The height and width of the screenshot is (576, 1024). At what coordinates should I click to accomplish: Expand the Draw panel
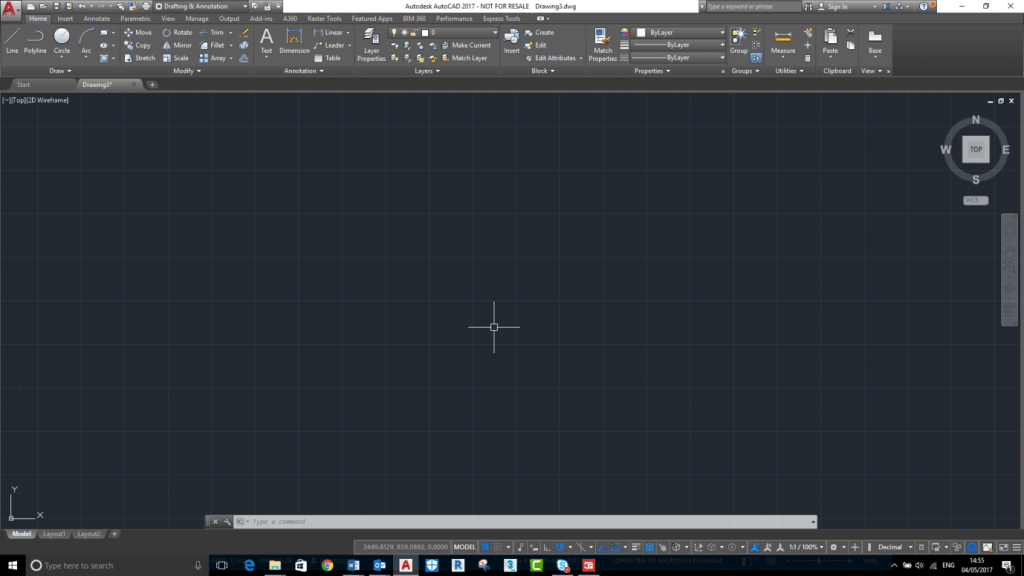click(60, 70)
